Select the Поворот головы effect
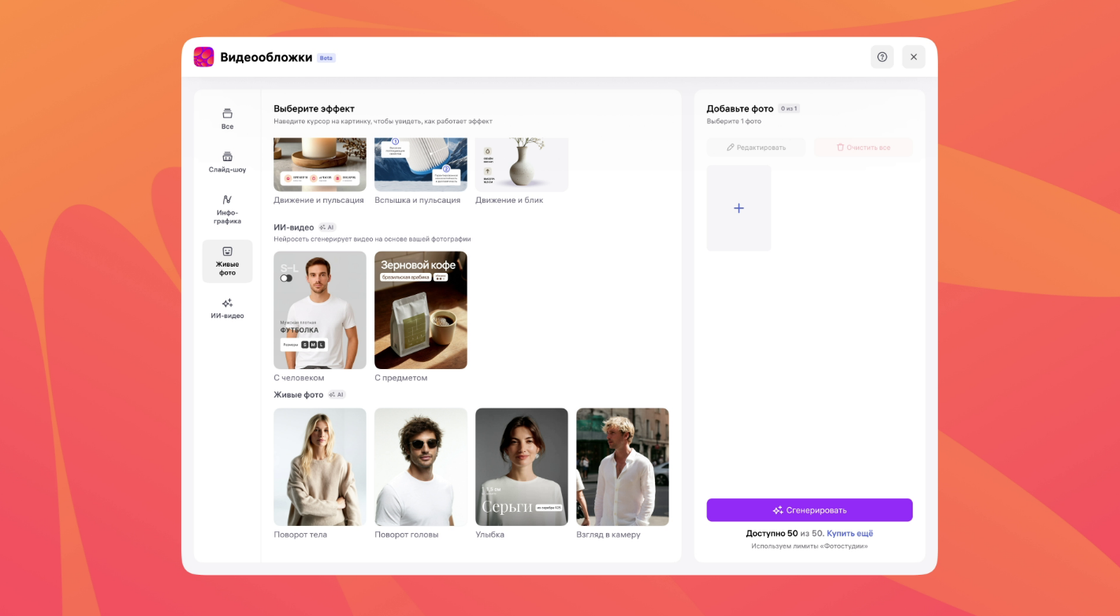Image resolution: width=1120 pixels, height=616 pixels. (420, 466)
